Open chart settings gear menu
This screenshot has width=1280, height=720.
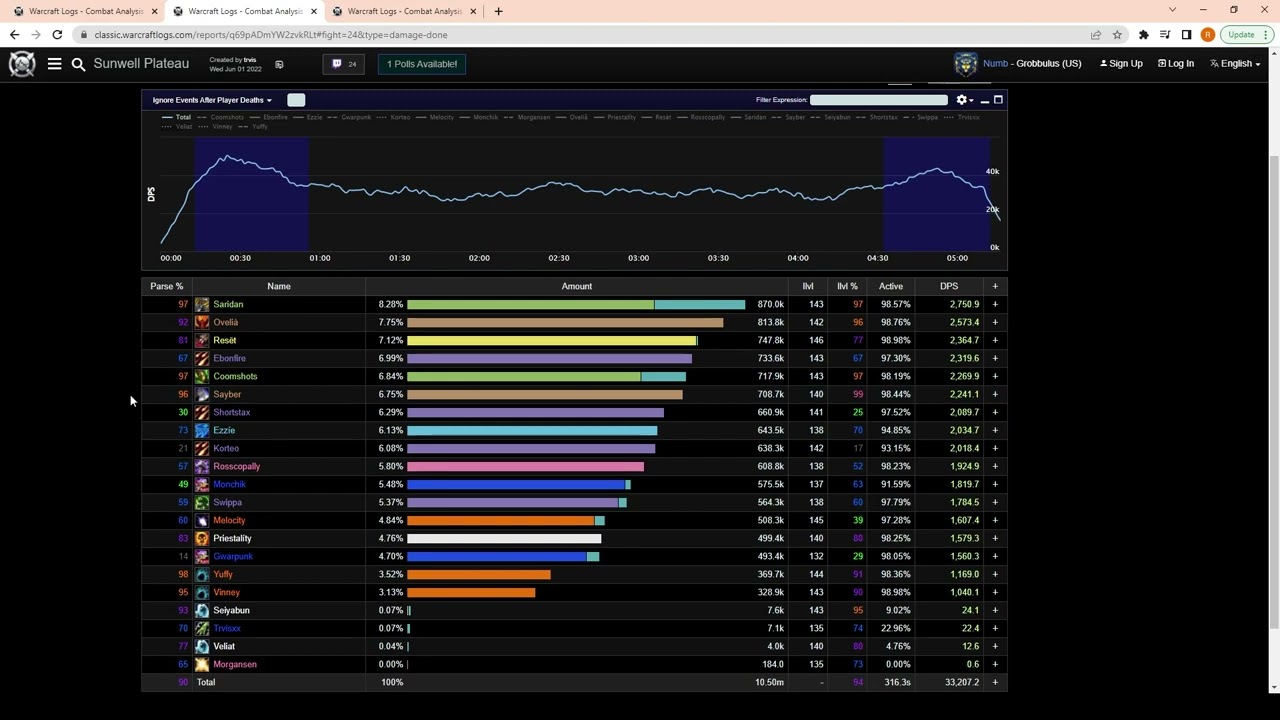click(x=962, y=100)
